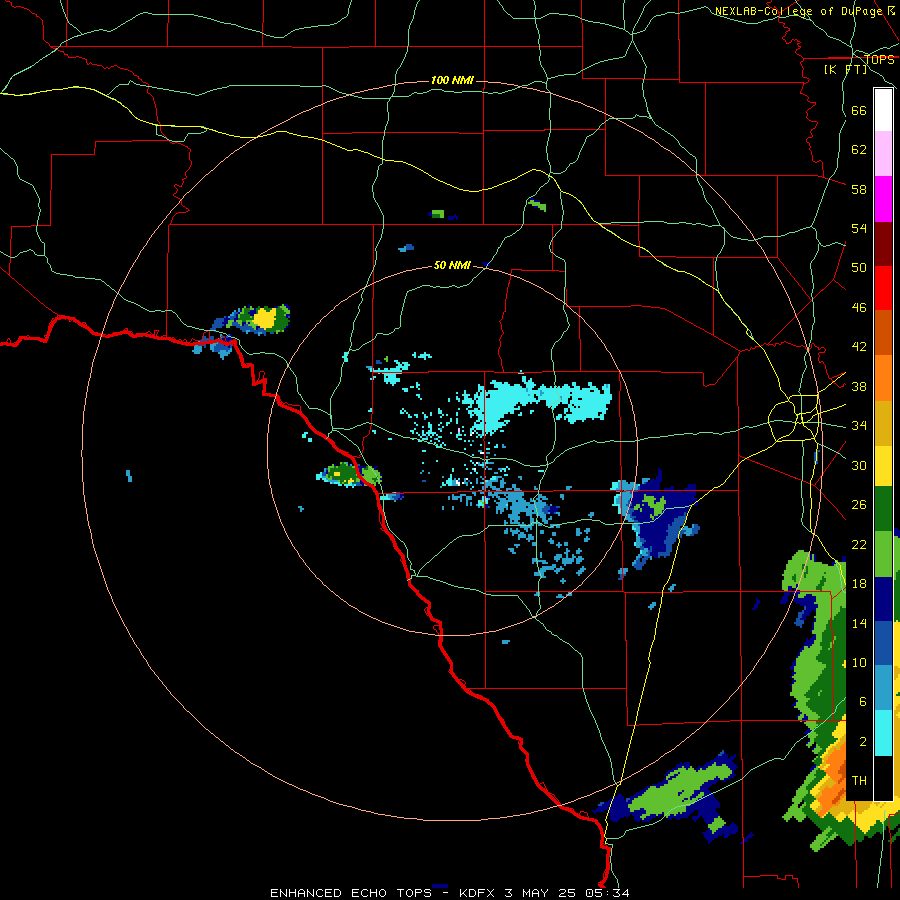Viewport: 900px width, 900px height.
Task: Click the 50 NMI range ring label
Action: (452, 265)
